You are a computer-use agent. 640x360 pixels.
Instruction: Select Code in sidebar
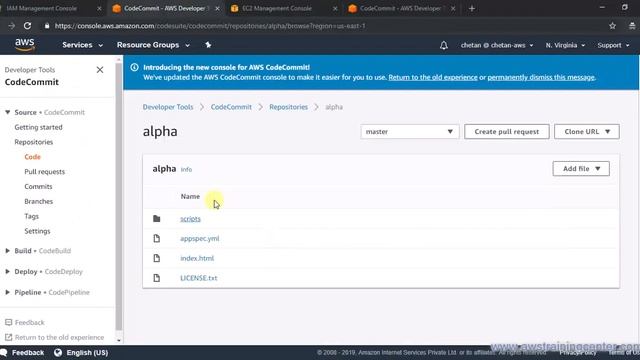click(x=32, y=157)
